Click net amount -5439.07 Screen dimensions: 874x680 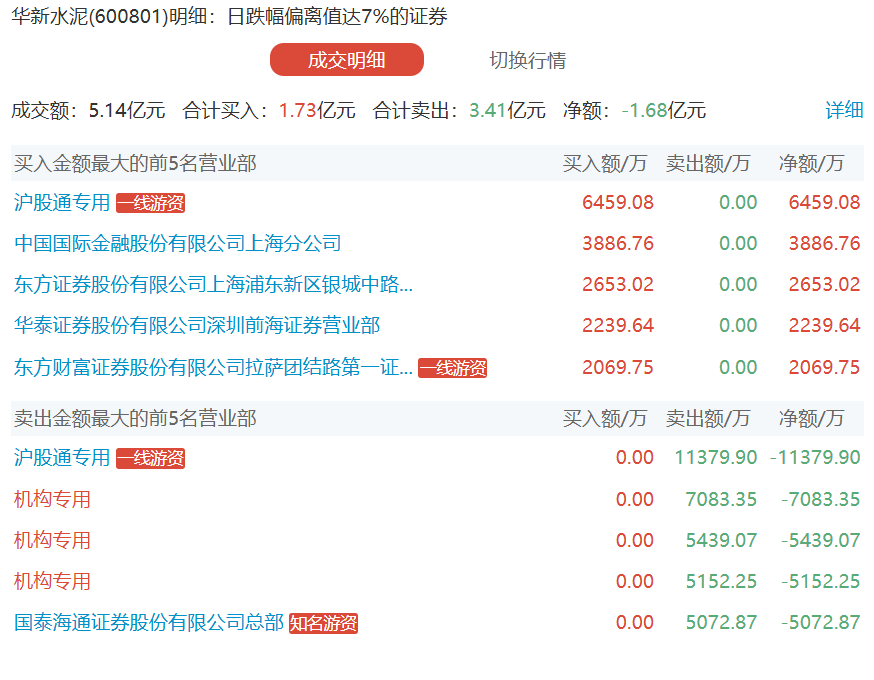coord(820,541)
